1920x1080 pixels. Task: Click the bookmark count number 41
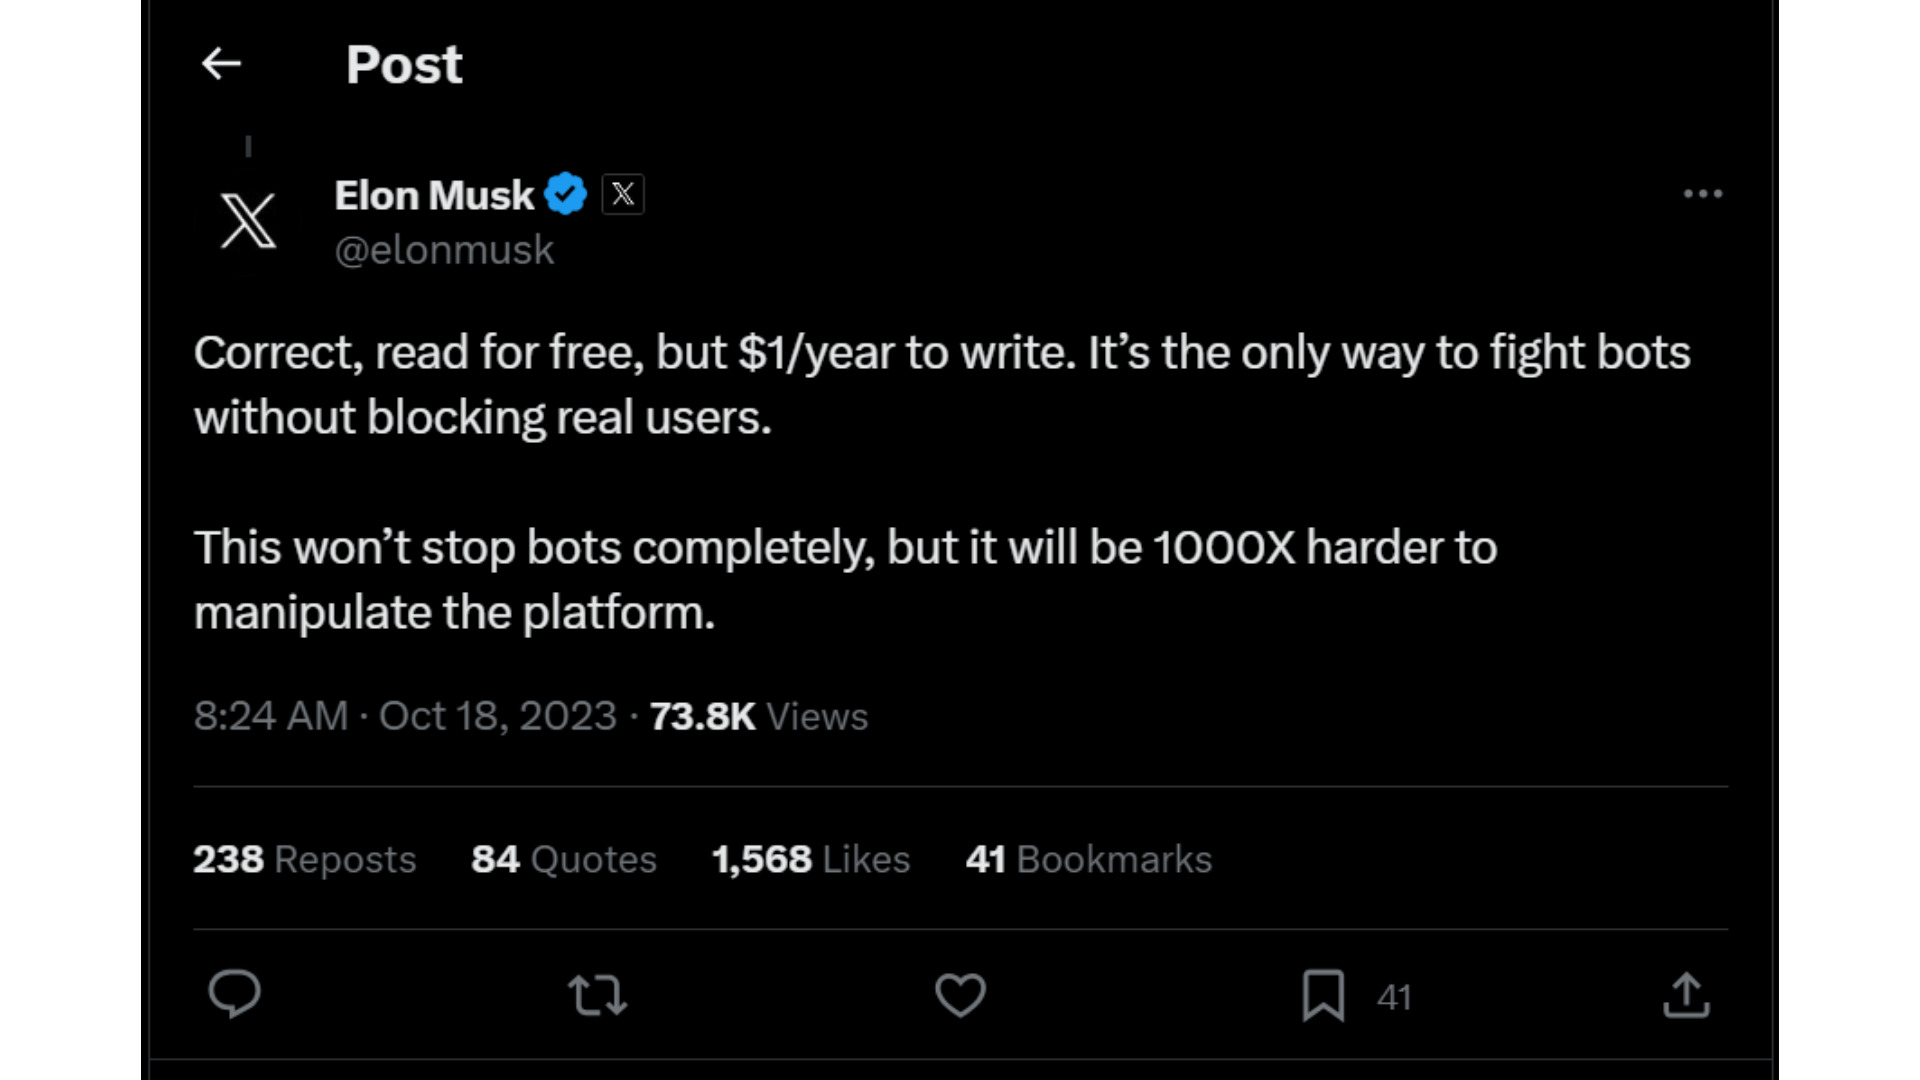point(1393,997)
